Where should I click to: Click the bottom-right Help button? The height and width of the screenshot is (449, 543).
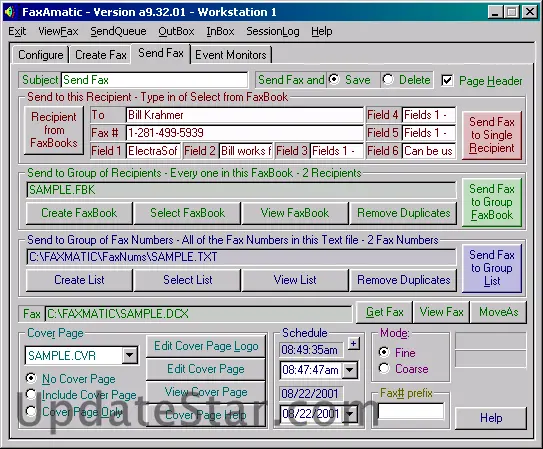491,418
